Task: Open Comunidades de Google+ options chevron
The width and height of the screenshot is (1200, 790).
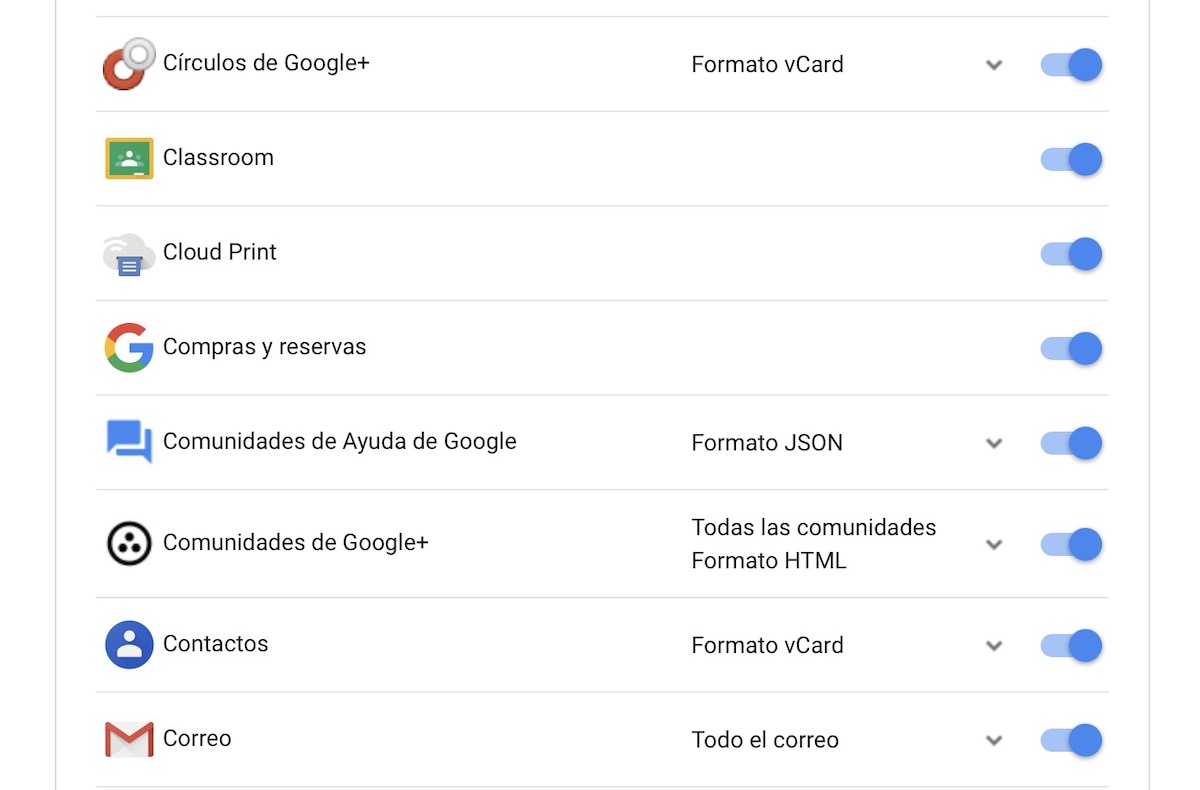Action: click(994, 545)
